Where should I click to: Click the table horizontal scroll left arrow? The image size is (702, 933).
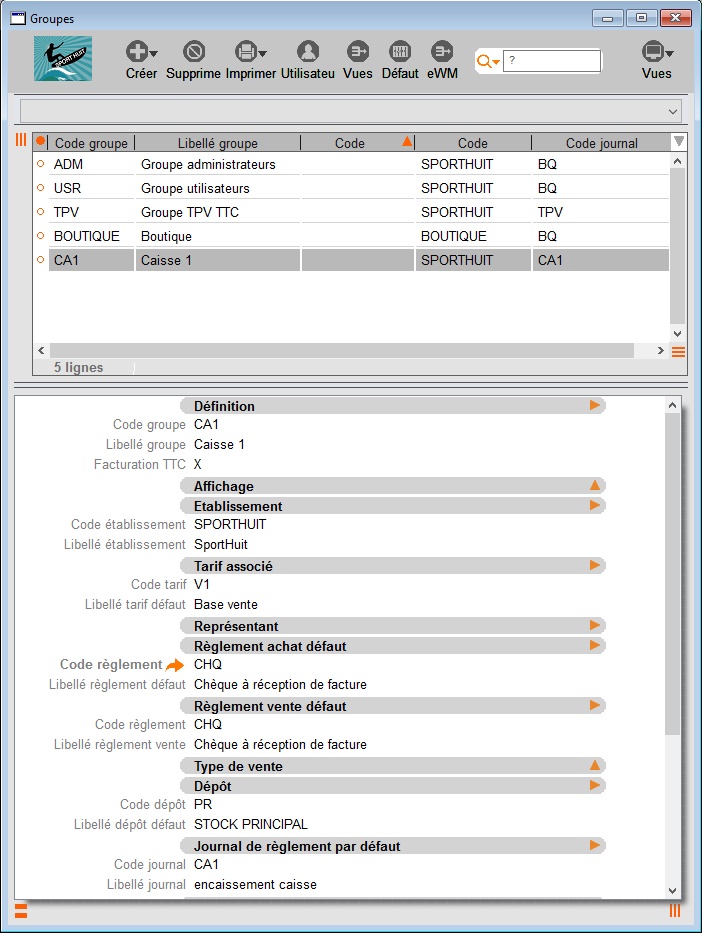pos(41,350)
